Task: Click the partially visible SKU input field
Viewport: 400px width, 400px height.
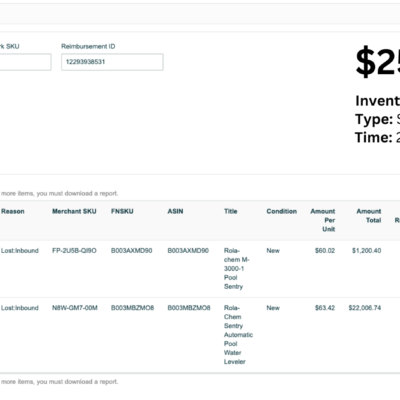Action: tap(25, 62)
